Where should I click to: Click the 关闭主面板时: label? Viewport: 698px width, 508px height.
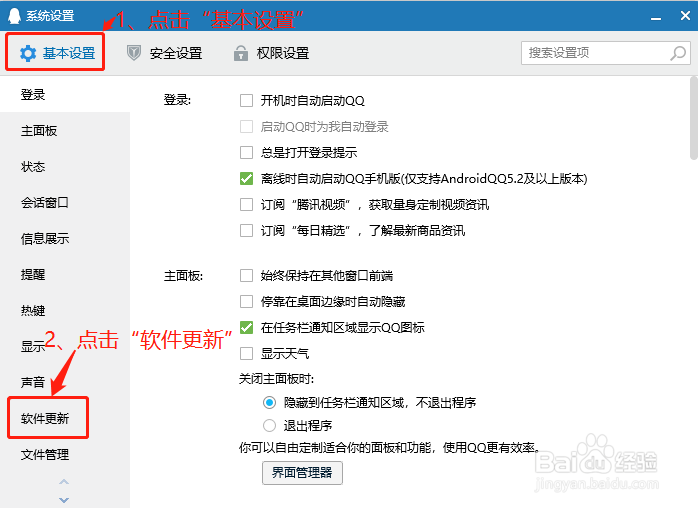pos(276,379)
